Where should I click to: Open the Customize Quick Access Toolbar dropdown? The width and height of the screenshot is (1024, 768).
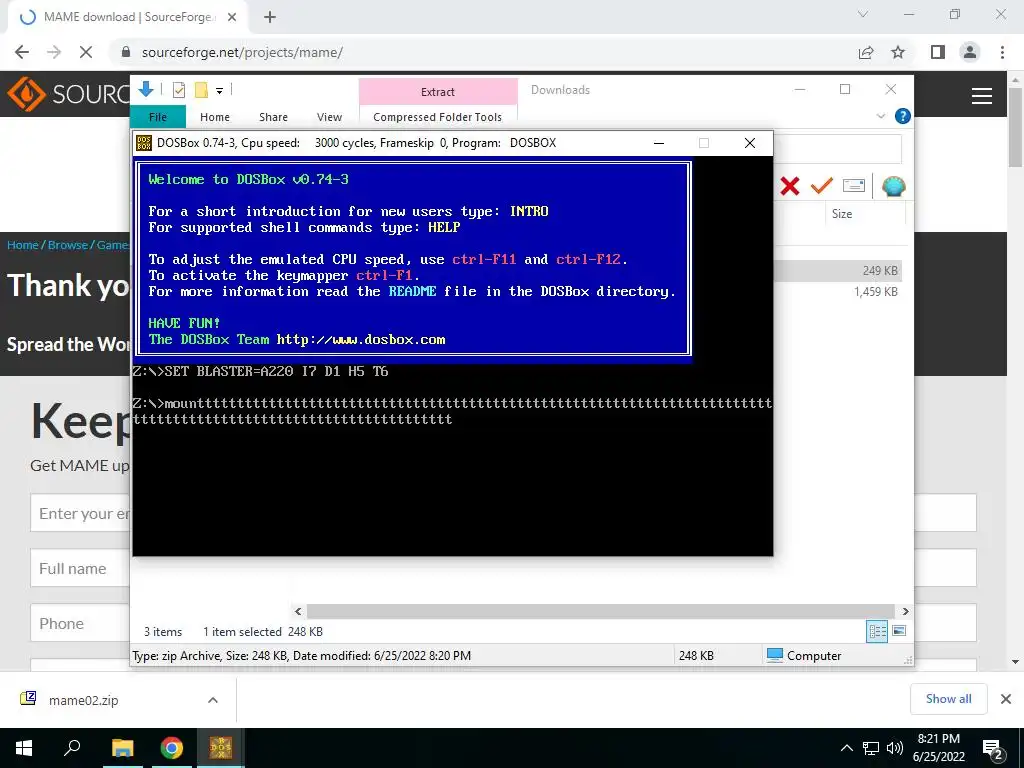pyautogui.click(x=219, y=91)
